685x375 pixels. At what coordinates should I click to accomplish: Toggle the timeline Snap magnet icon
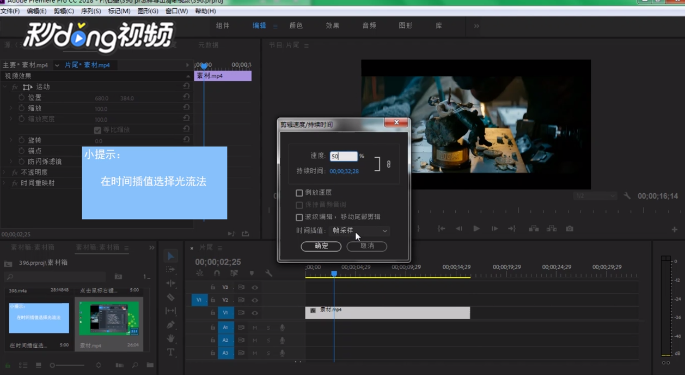click(x=217, y=273)
